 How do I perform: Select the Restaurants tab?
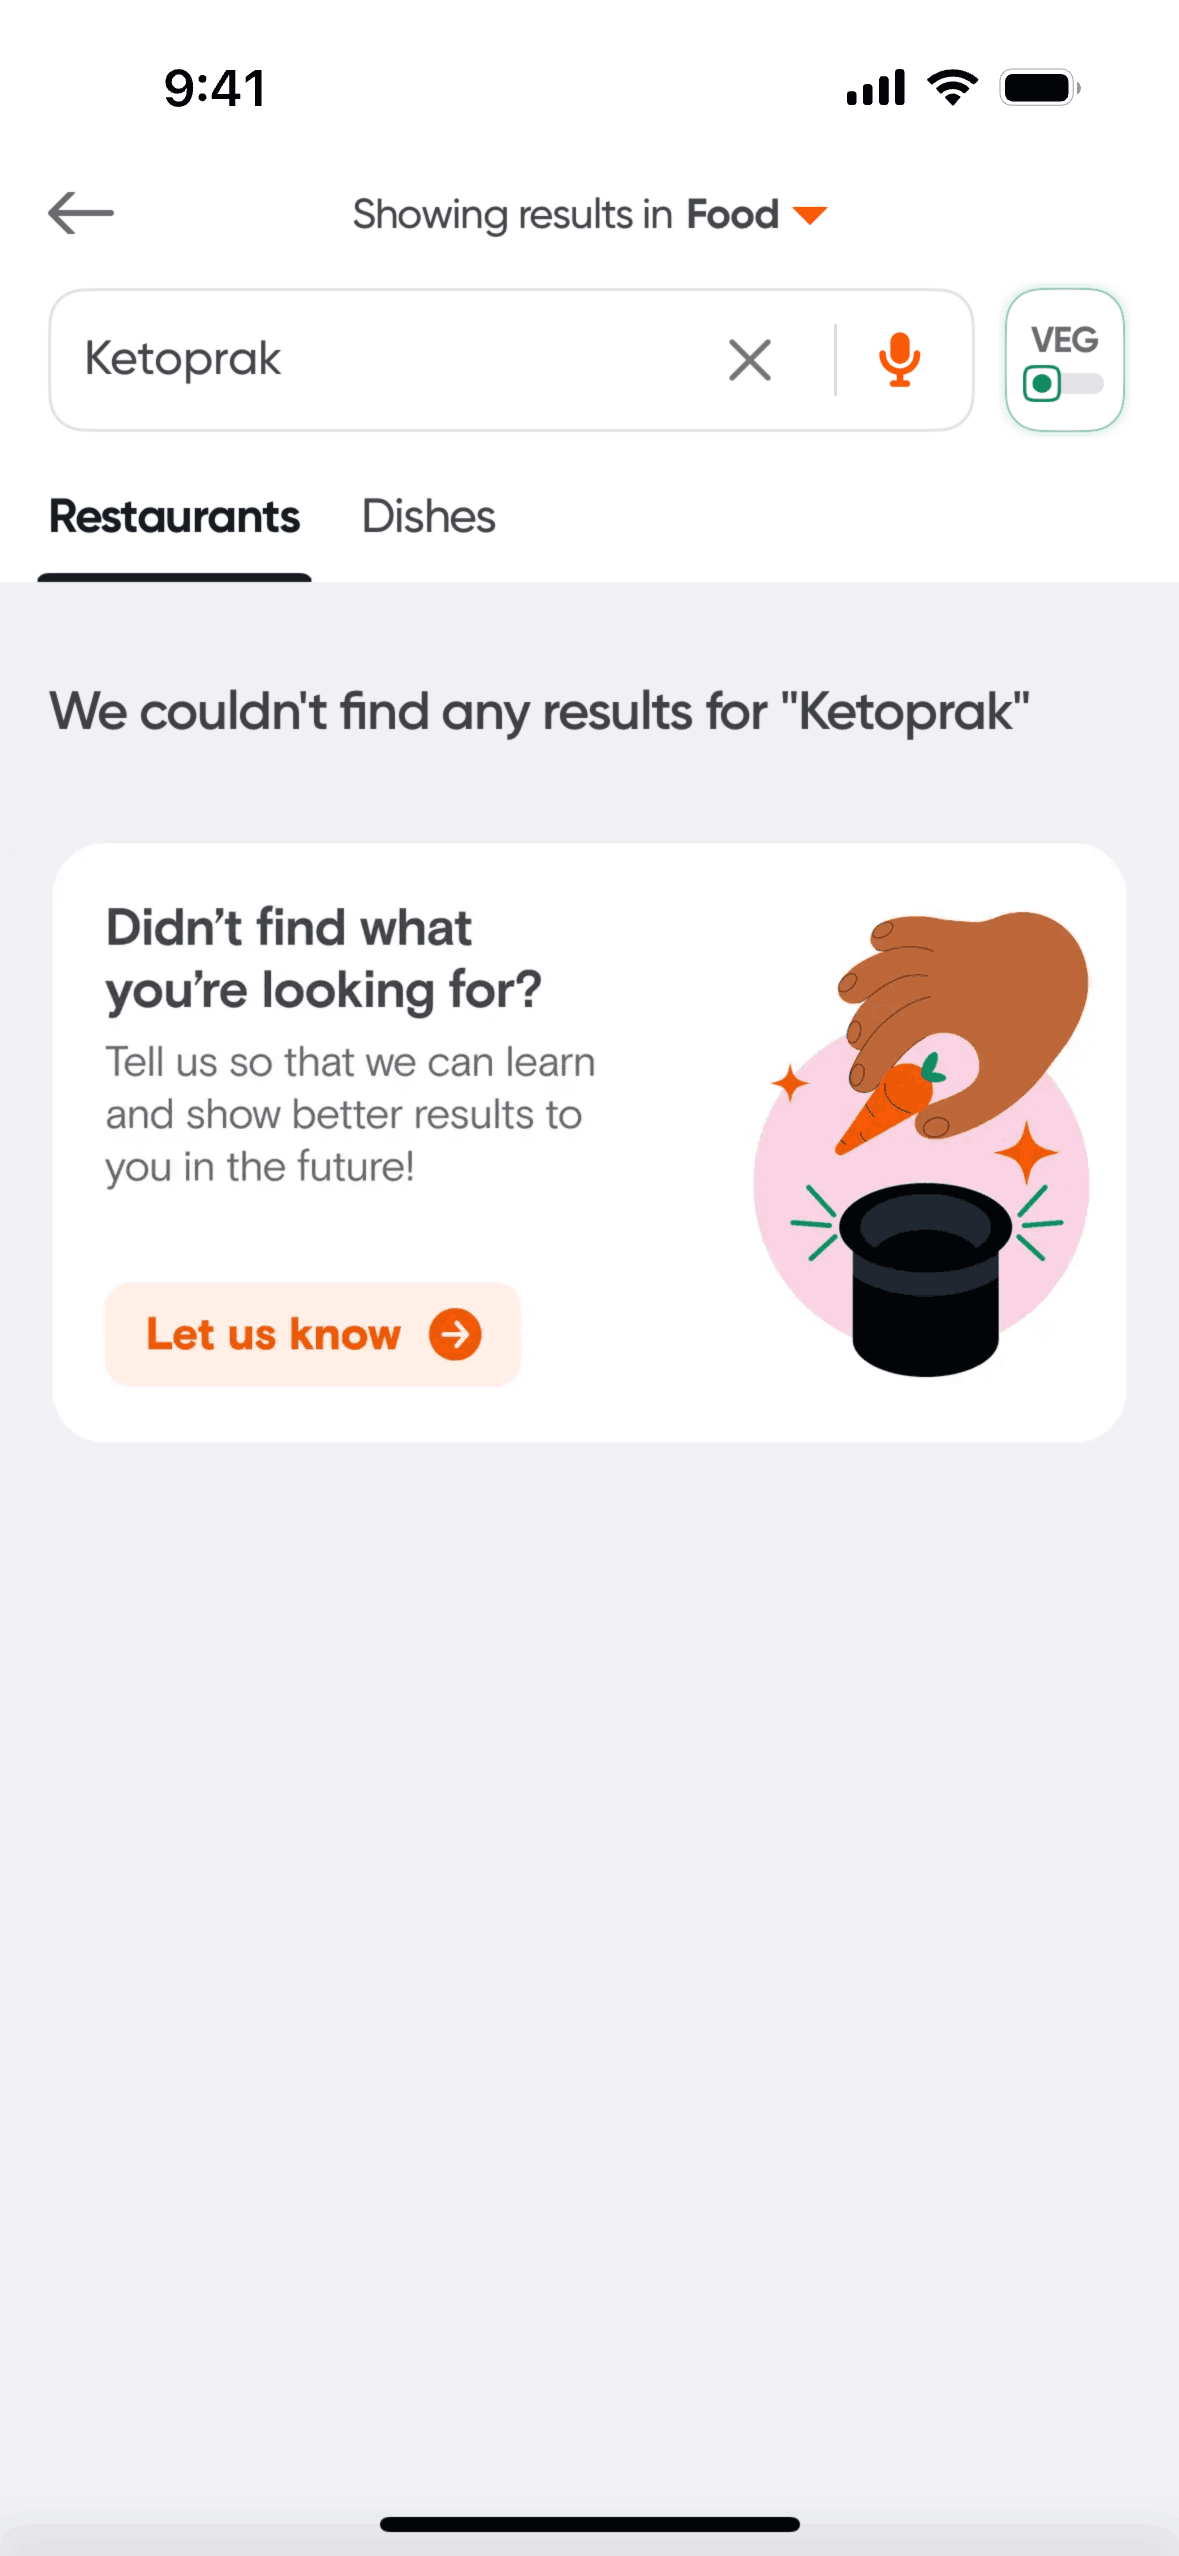[x=175, y=517]
